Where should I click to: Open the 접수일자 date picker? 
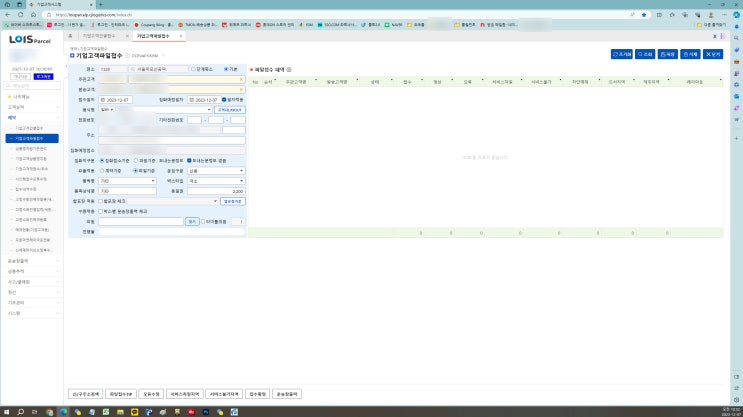102,100
